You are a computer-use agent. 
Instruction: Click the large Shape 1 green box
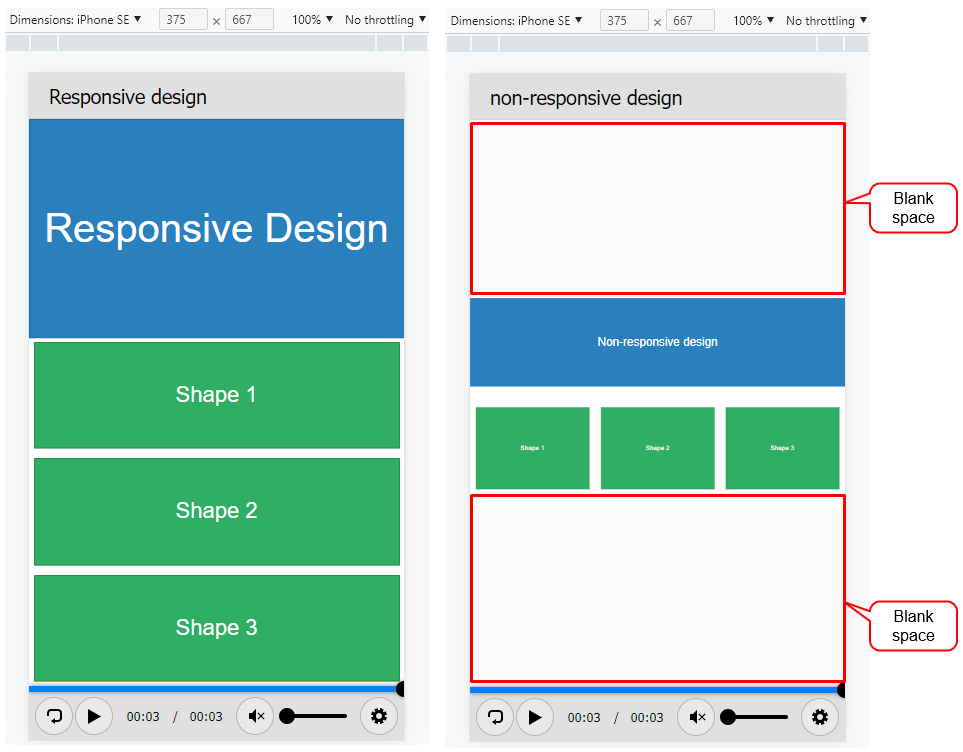pos(216,395)
